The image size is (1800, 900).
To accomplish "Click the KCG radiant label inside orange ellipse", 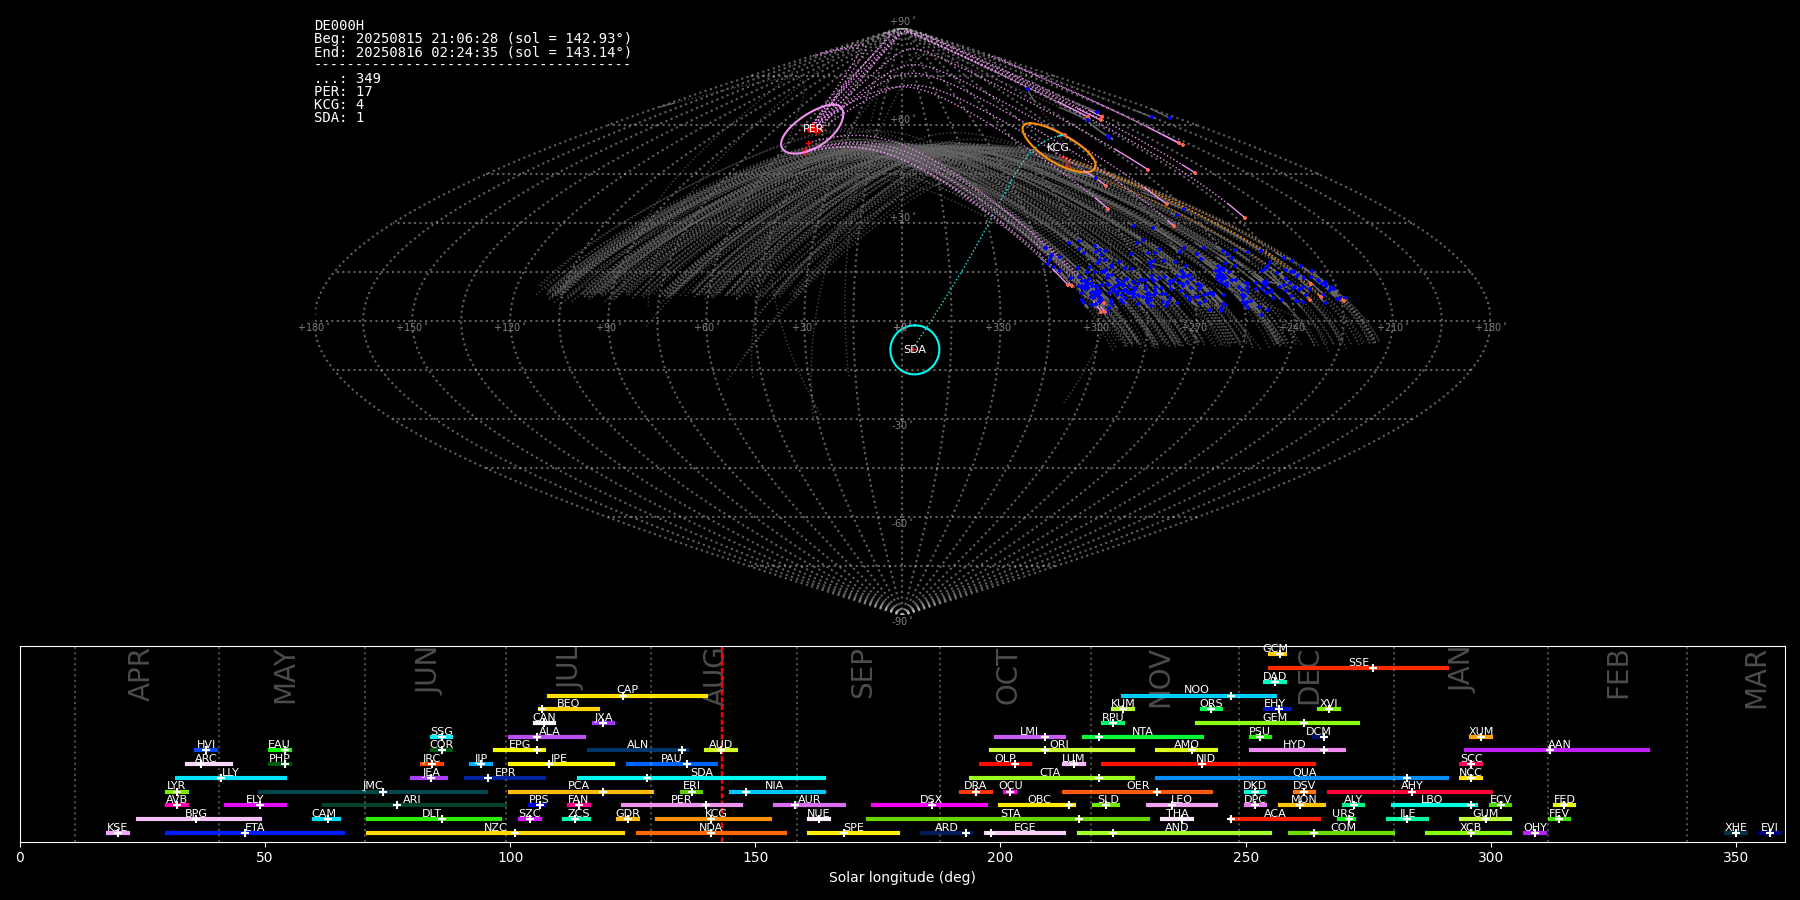I will tap(1058, 148).
